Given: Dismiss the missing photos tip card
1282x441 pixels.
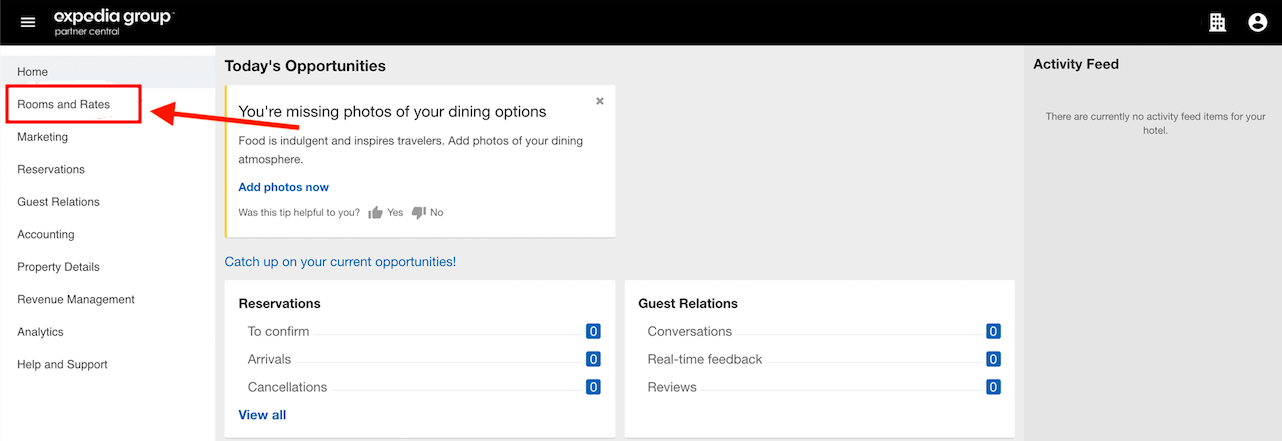Looking at the screenshot, I should point(600,101).
